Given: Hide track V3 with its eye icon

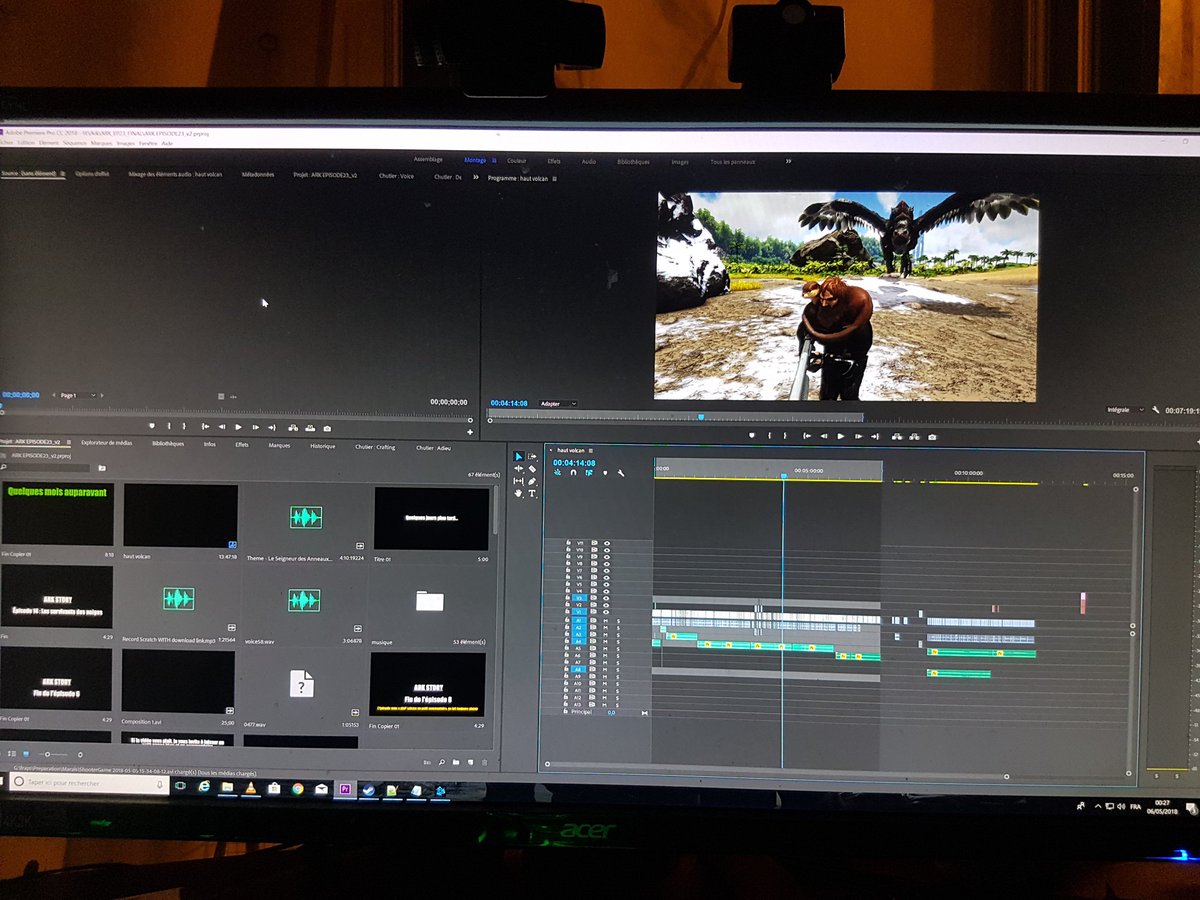Looking at the screenshot, I should [x=607, y=598].
